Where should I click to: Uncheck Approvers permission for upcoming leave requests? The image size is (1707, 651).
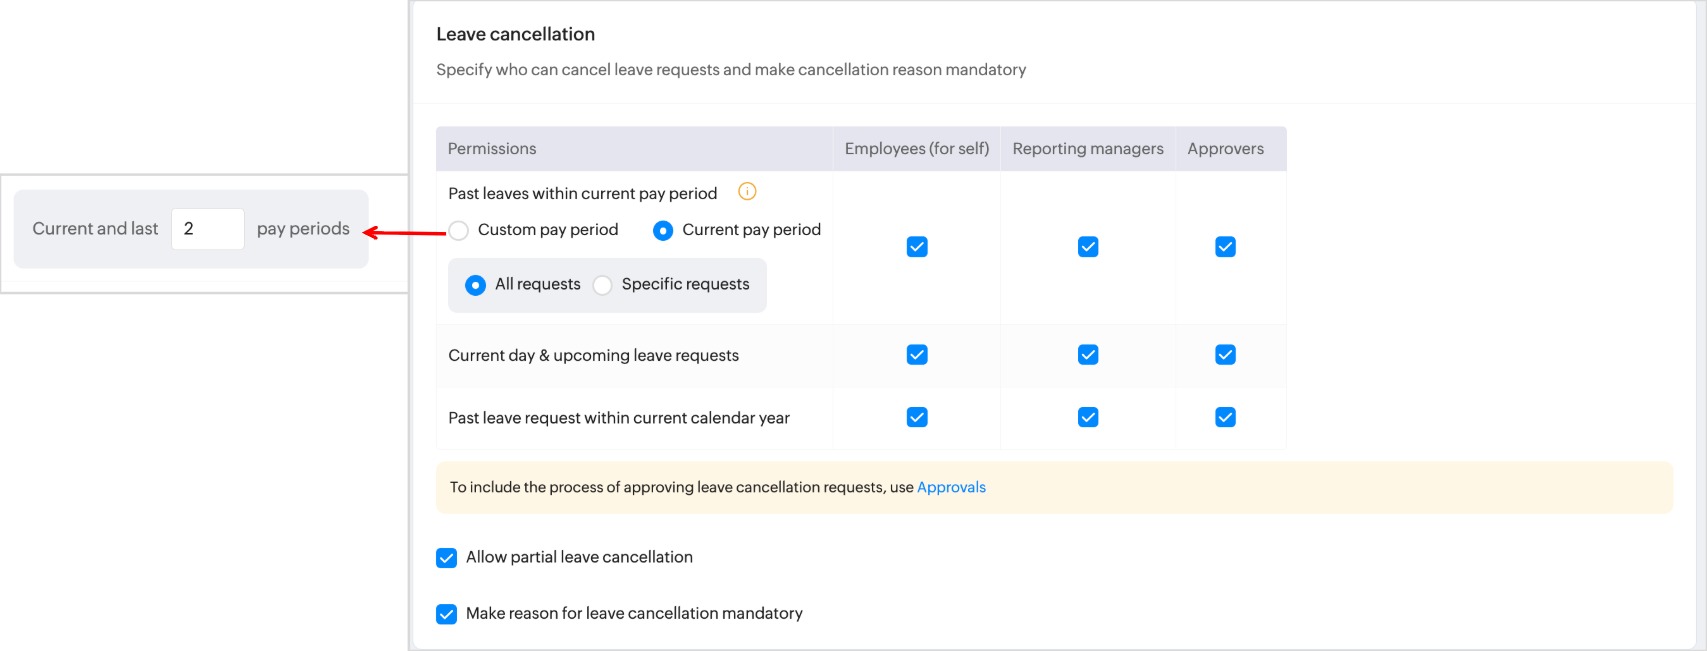1225,355
